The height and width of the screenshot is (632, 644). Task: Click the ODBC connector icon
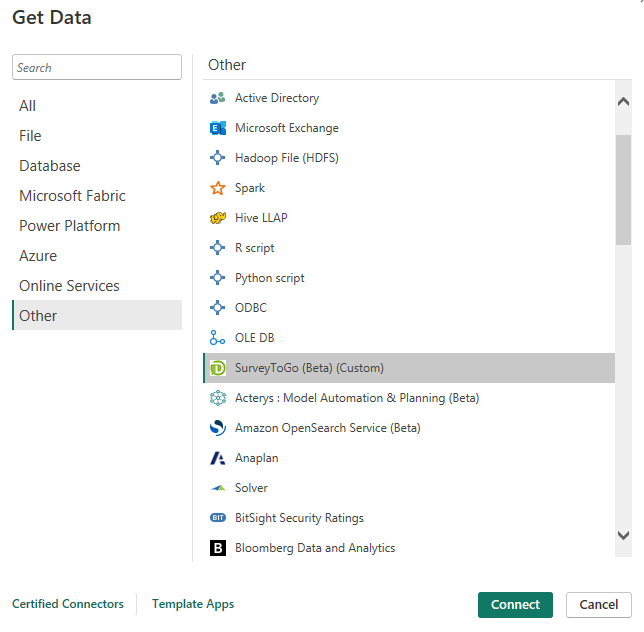click(218, 308)
